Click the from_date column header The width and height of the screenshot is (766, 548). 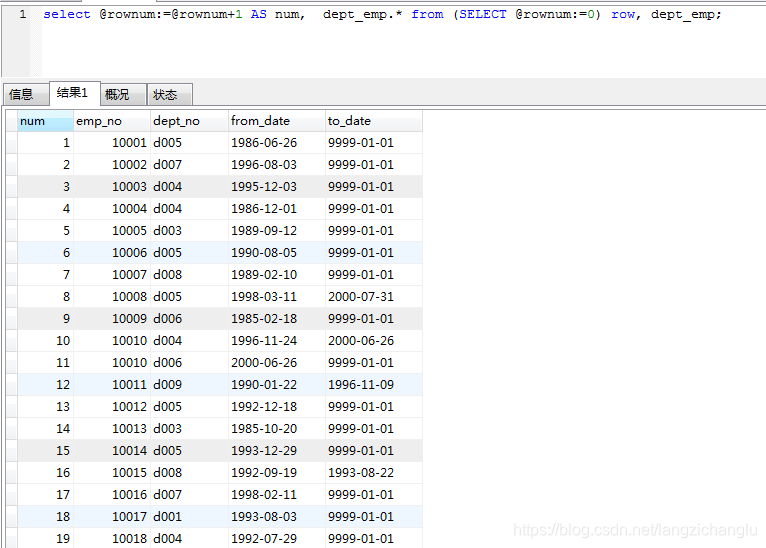pos(277,121)
